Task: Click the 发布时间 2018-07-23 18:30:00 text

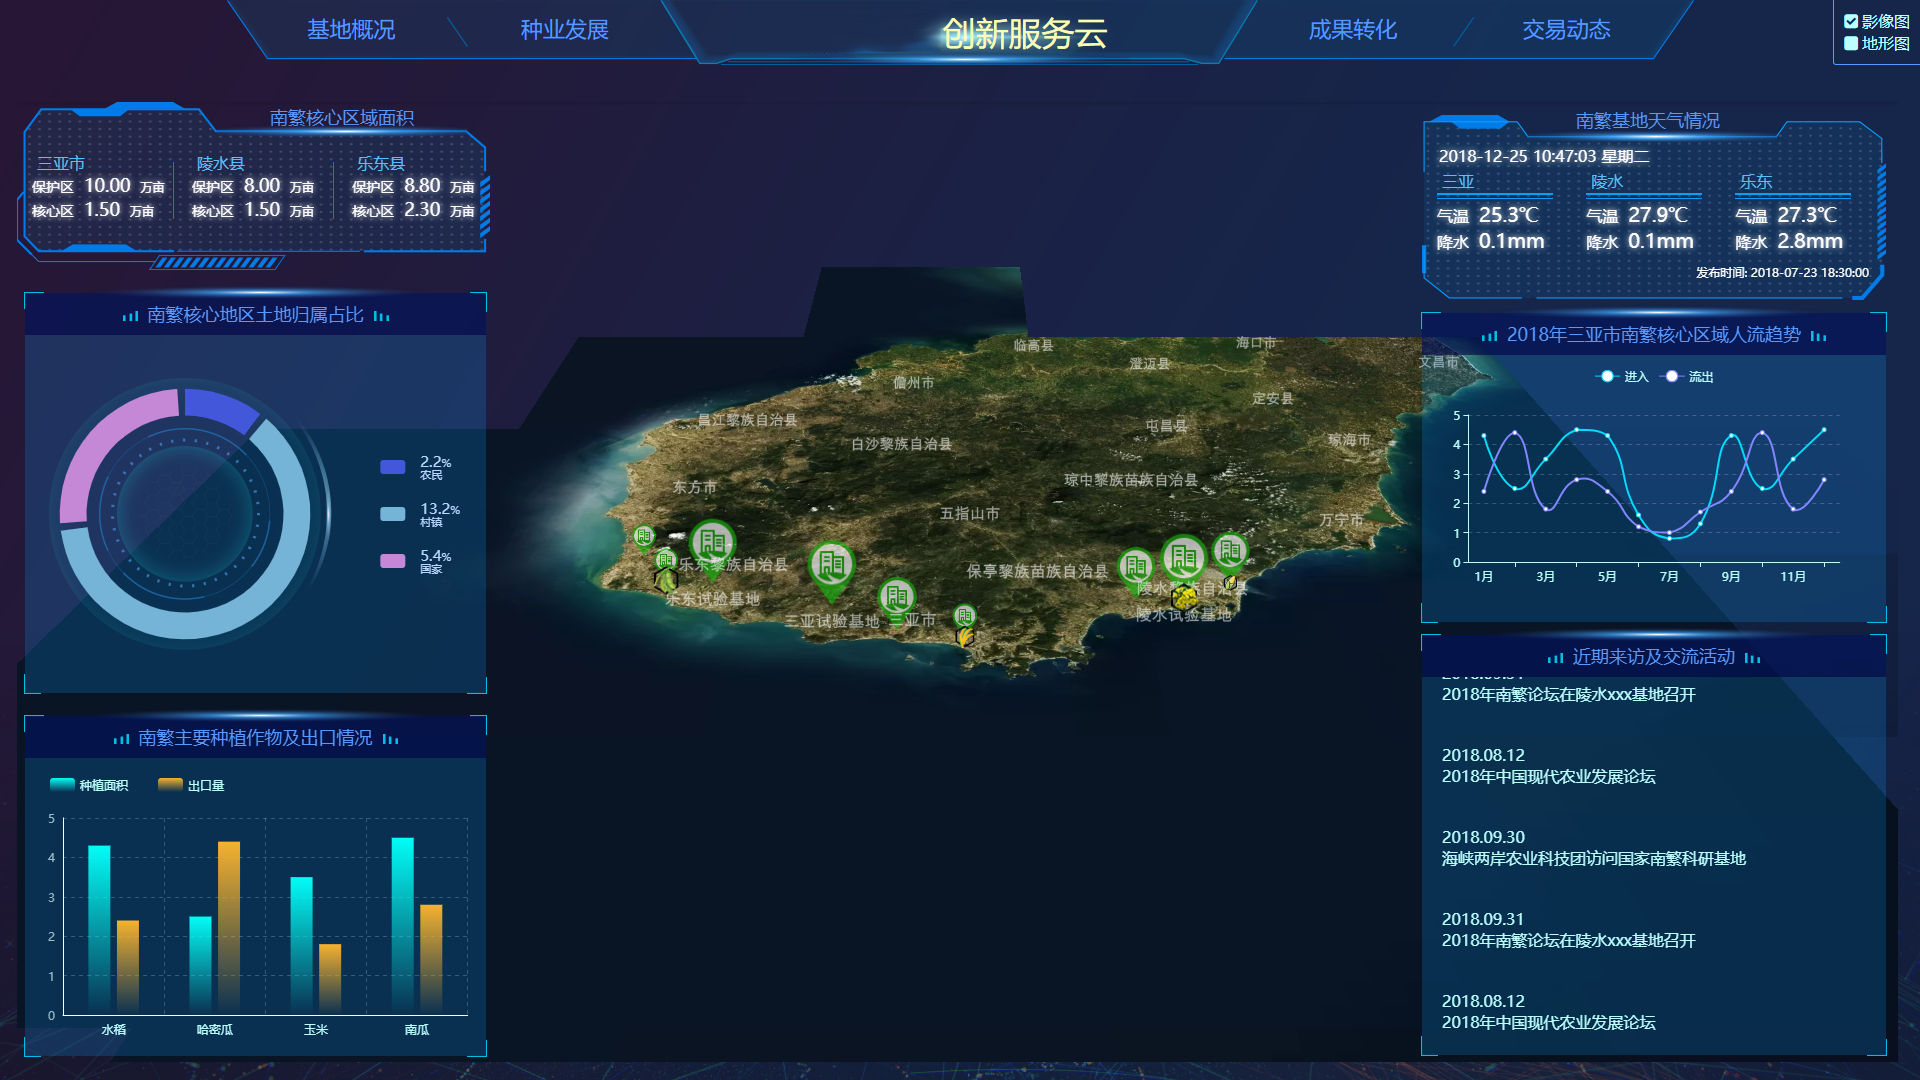Action: tap(1782, 272)
